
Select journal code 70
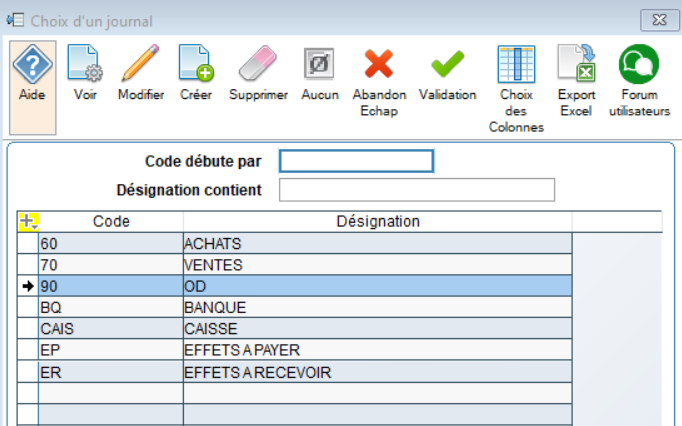111,265
